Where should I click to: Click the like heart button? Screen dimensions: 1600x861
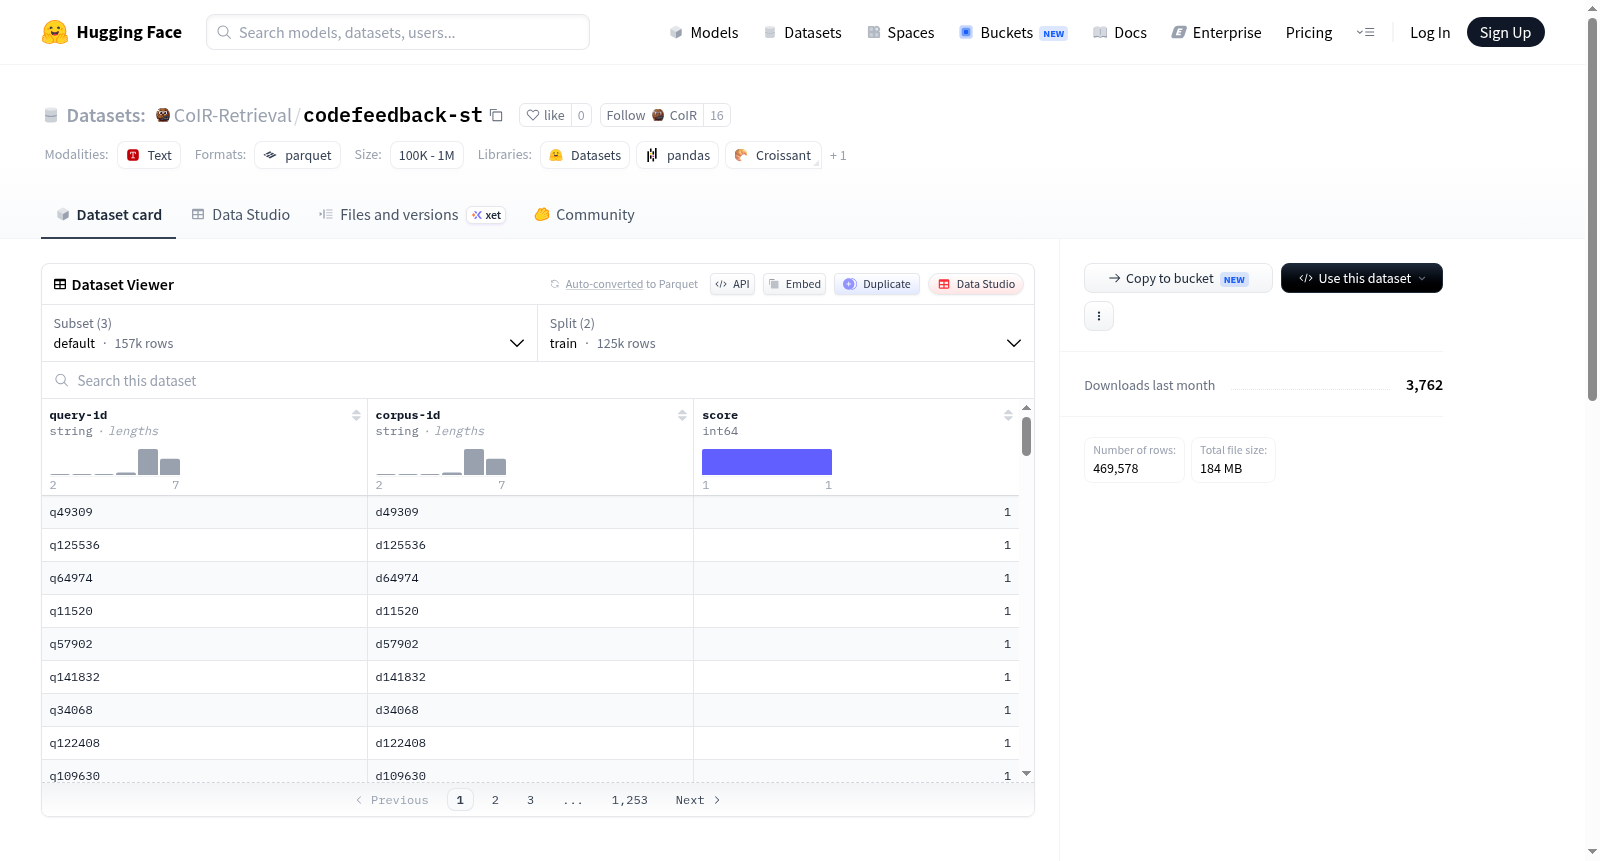pos(546,115)
